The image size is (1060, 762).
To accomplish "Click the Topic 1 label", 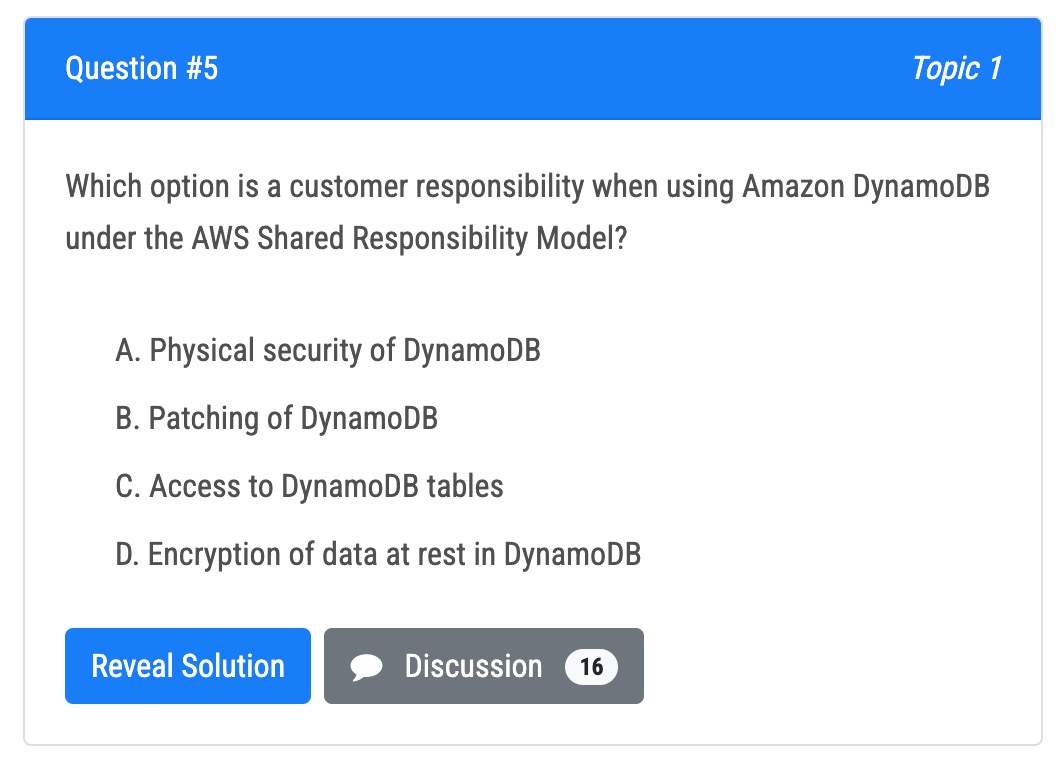I will pyautogui.click(x=955, y=68).
